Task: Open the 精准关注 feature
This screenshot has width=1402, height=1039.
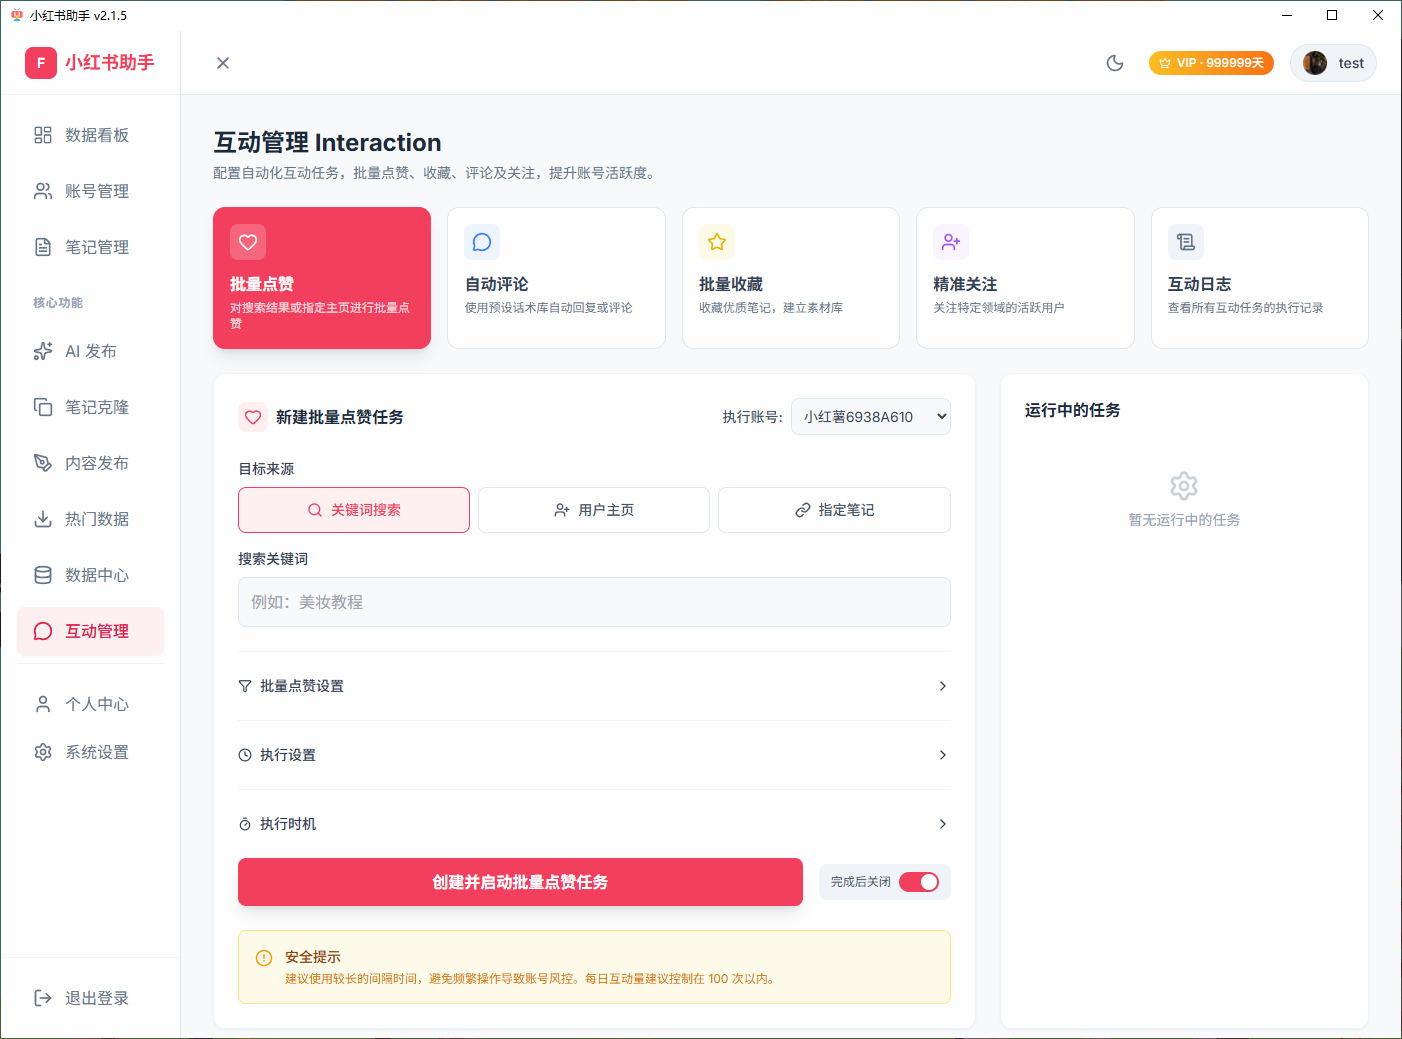Action: tap(1024, 278)
